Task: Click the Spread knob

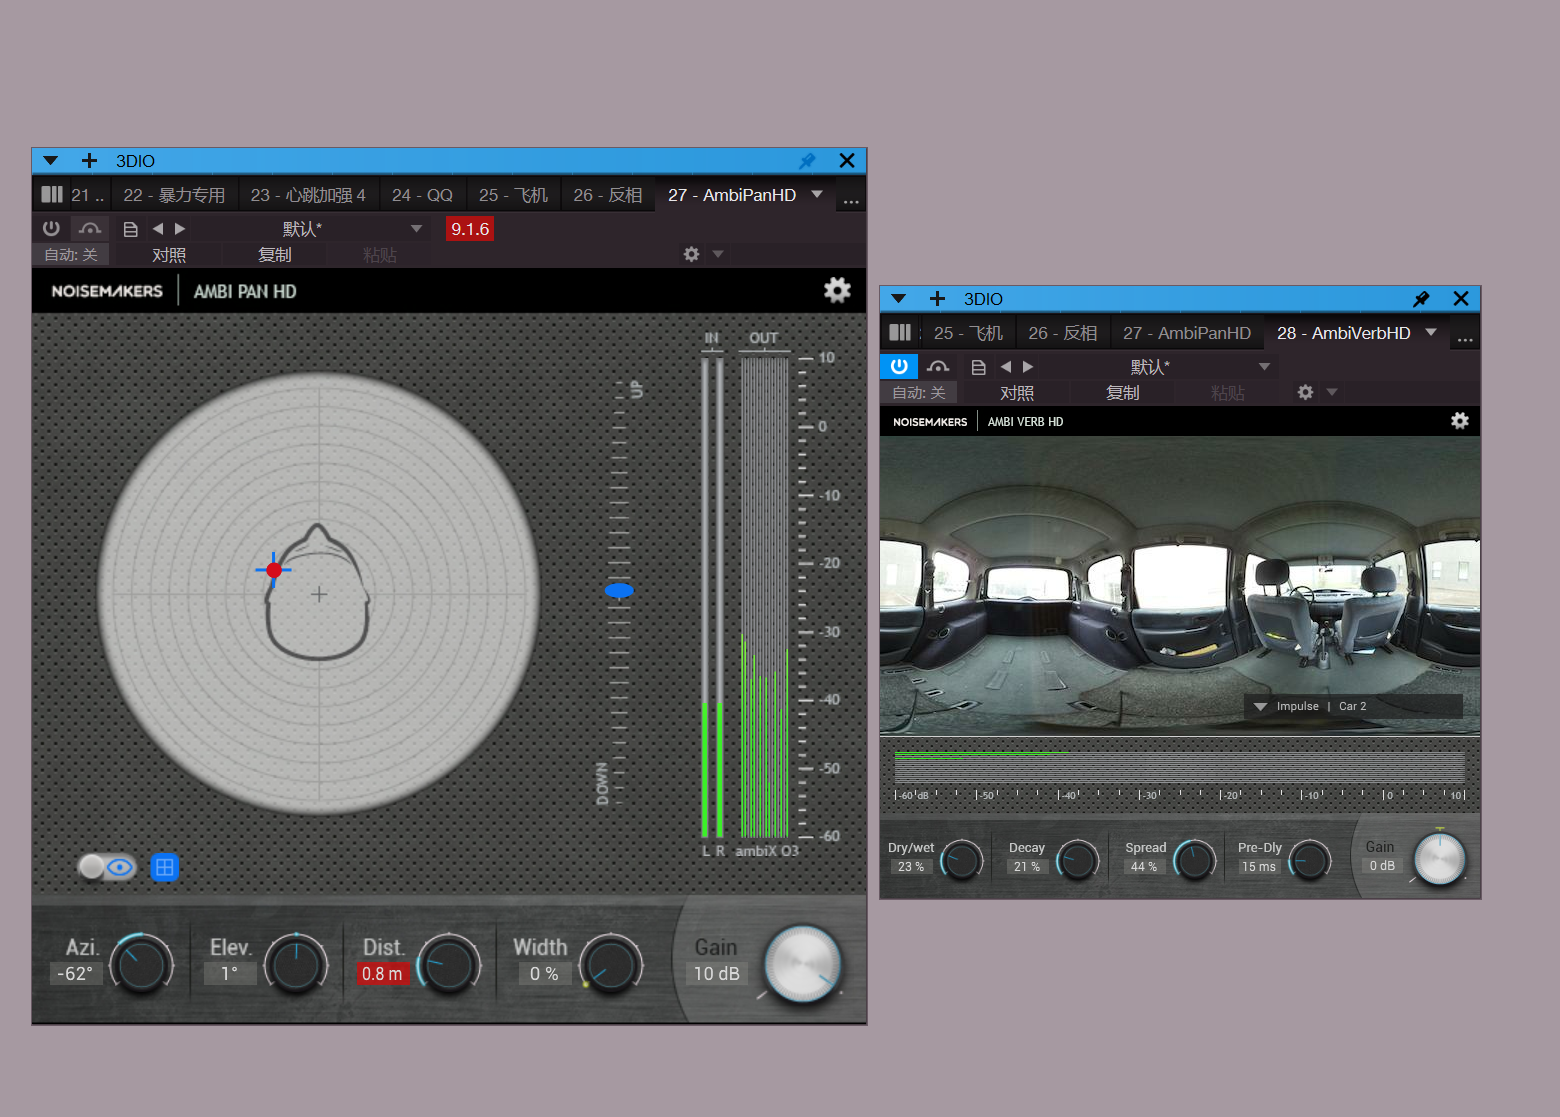Action: [x=1194, y=860]
